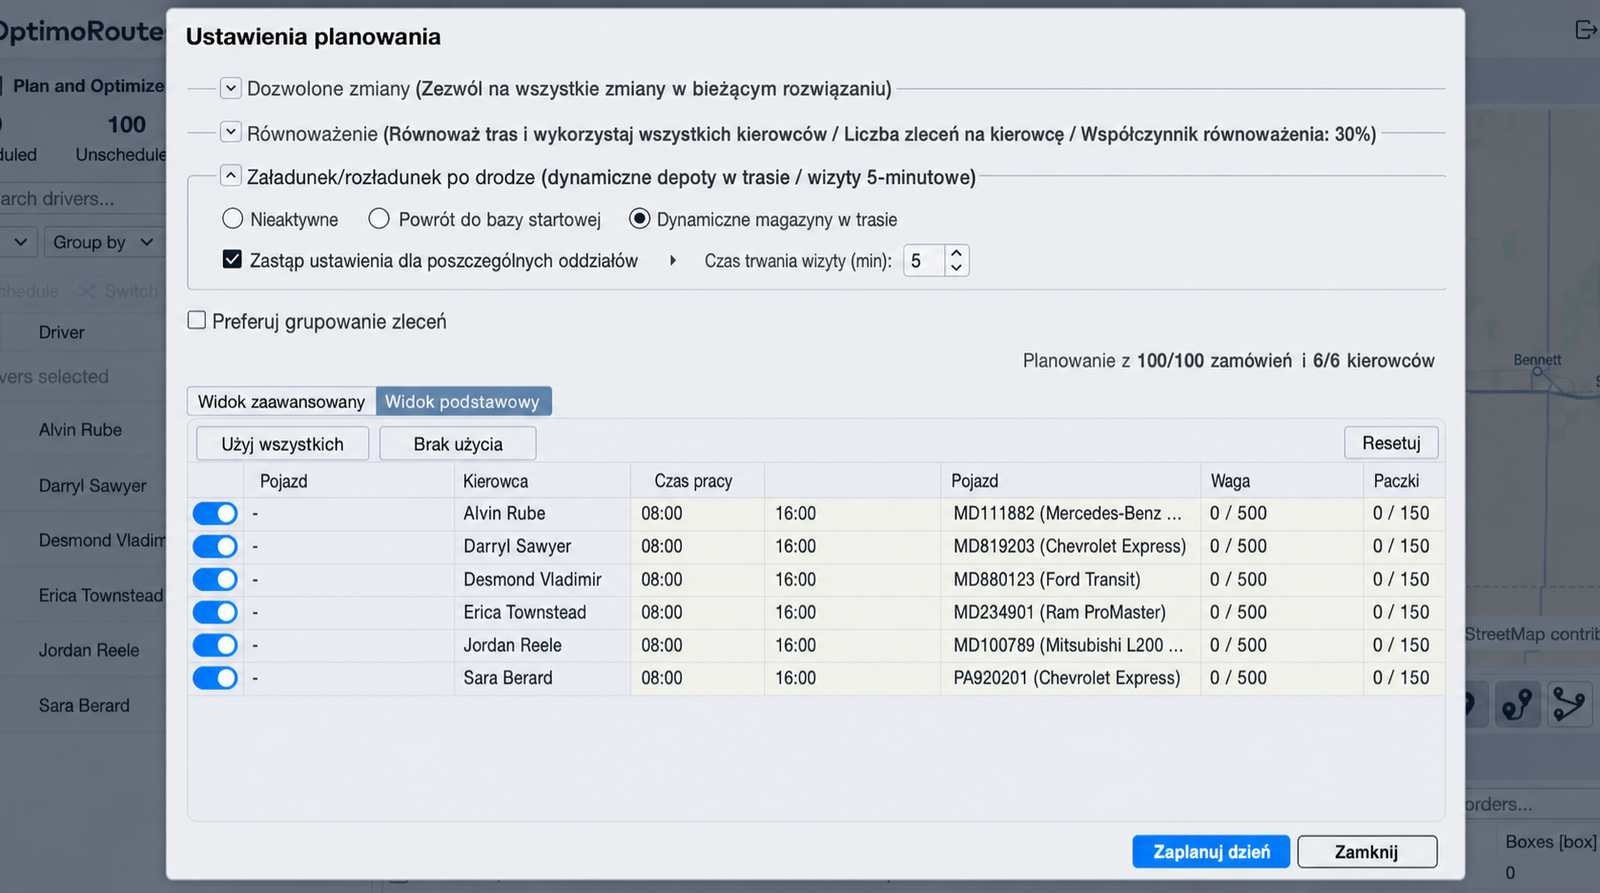
Task: Click the Resetuj button
Action: (x=1391, y=443)
